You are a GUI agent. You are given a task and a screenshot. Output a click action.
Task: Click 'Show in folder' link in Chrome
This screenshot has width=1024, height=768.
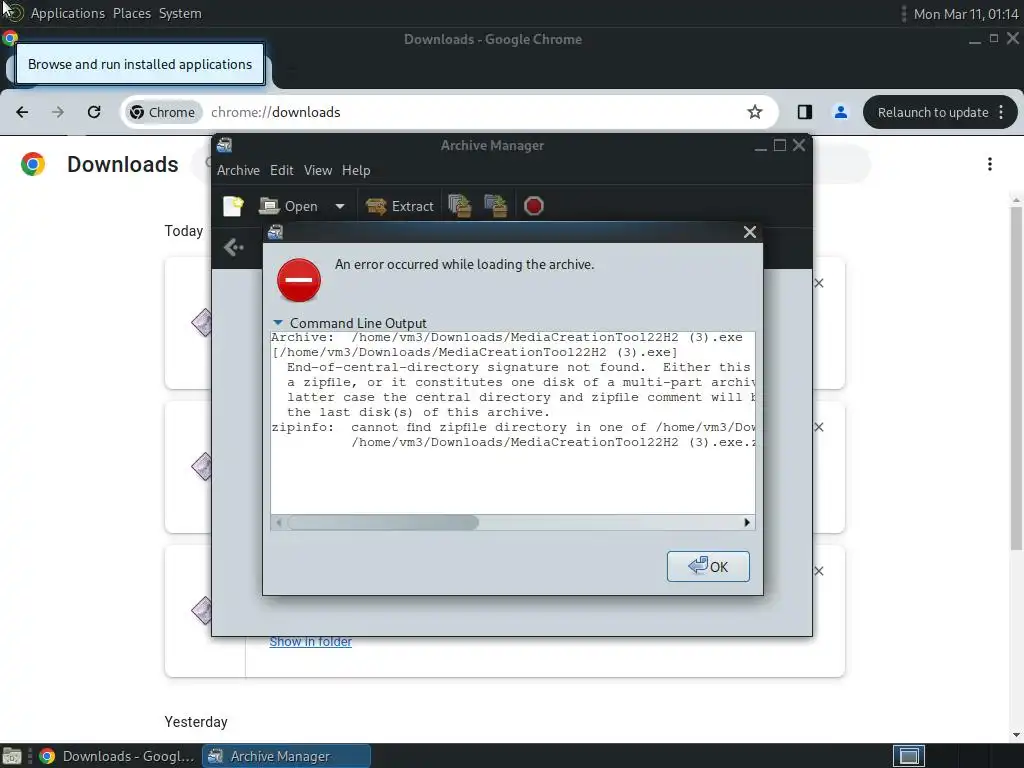coord(311,642)
